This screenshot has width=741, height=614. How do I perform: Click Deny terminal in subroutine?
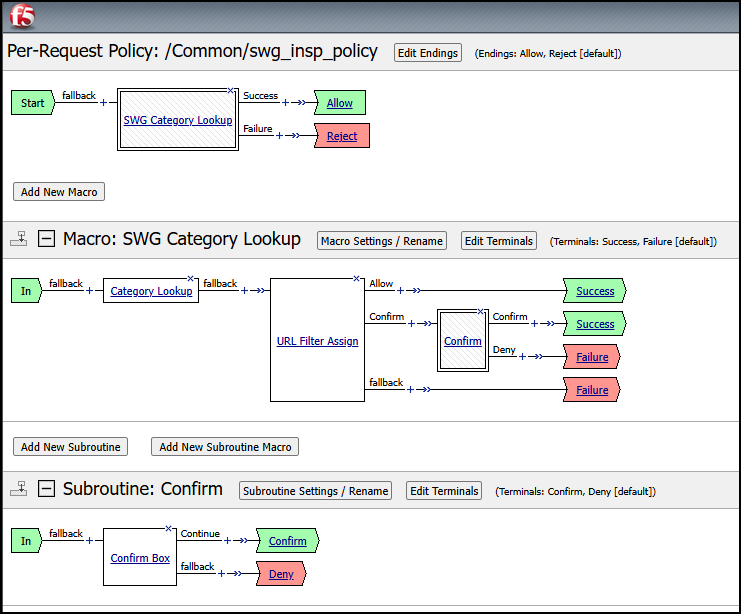[x=281, y=574]
